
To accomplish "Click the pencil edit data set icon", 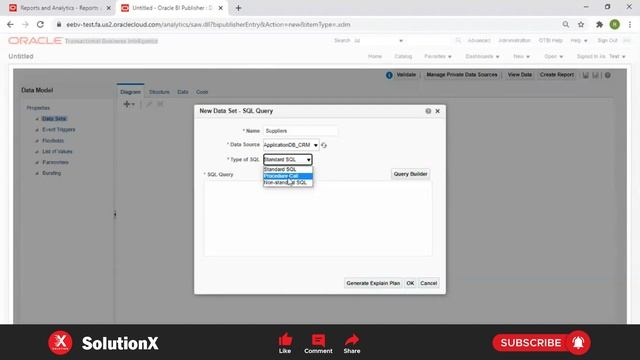I will [x=149, y=104].
